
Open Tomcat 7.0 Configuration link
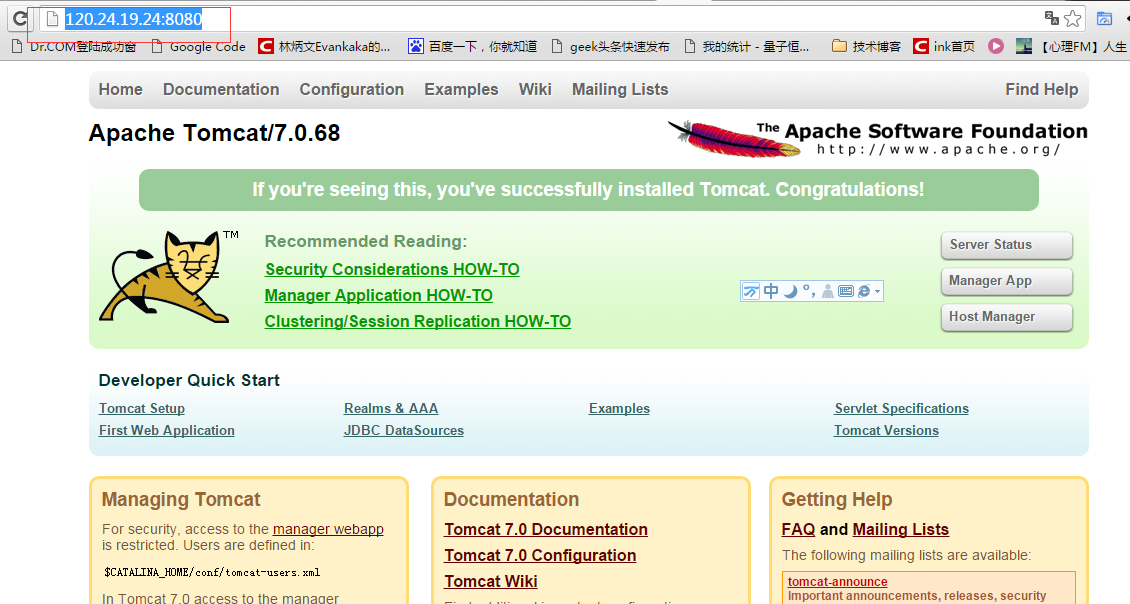click(x=540, y=556)
